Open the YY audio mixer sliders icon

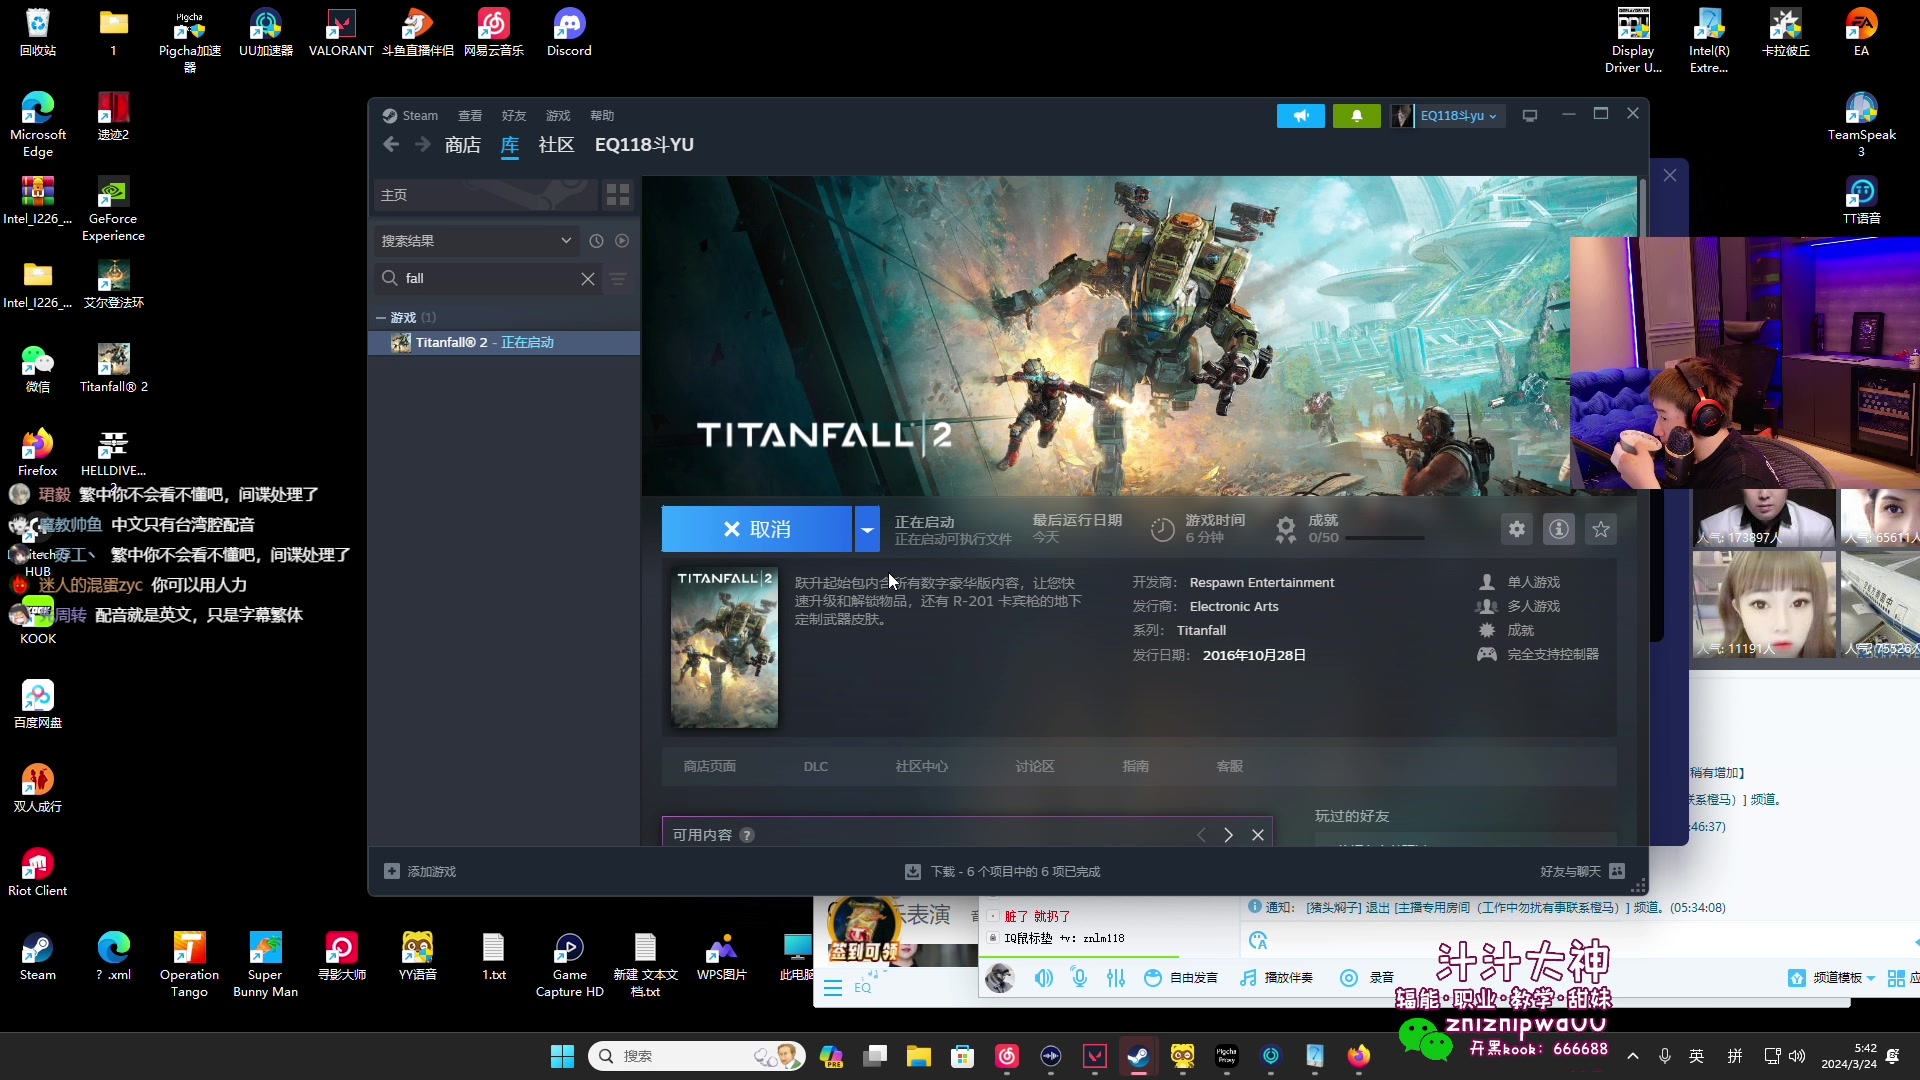click(1116, 978)
